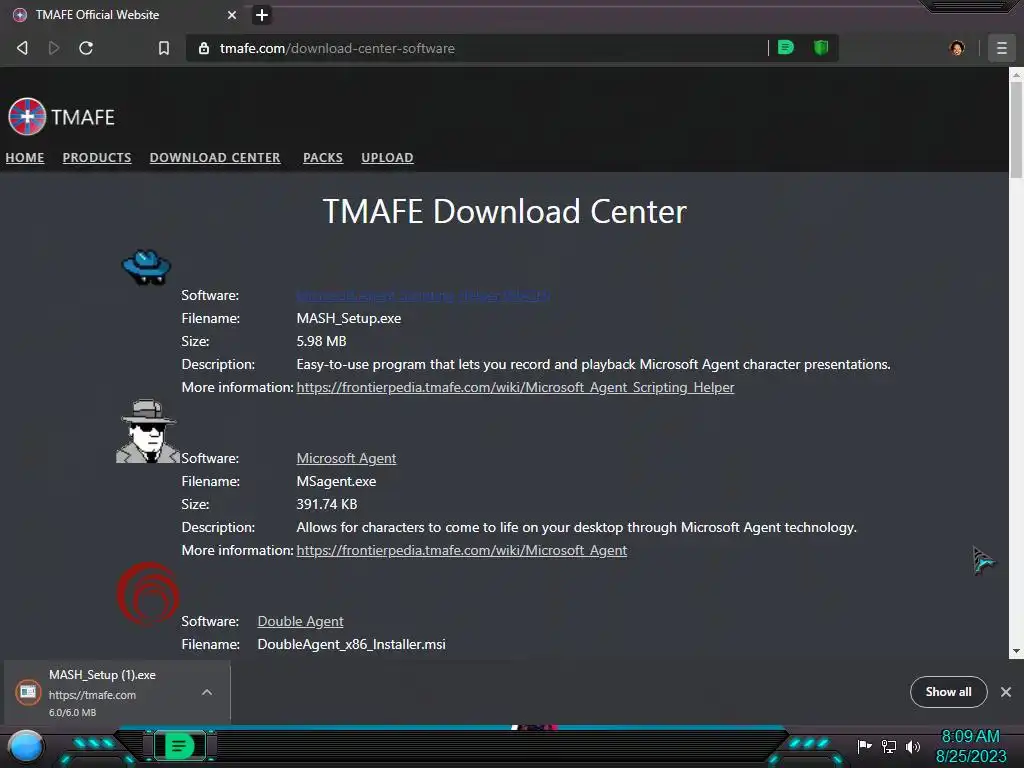Click the TMAFE logo icon
The height and width of the screenshot is (768, 1024).
(x=27, y=117)
